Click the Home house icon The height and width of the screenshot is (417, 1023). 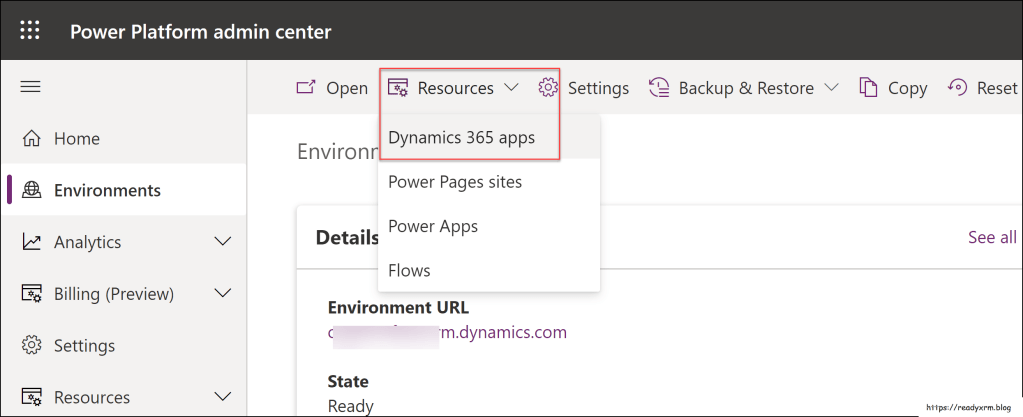coord(32,138)
